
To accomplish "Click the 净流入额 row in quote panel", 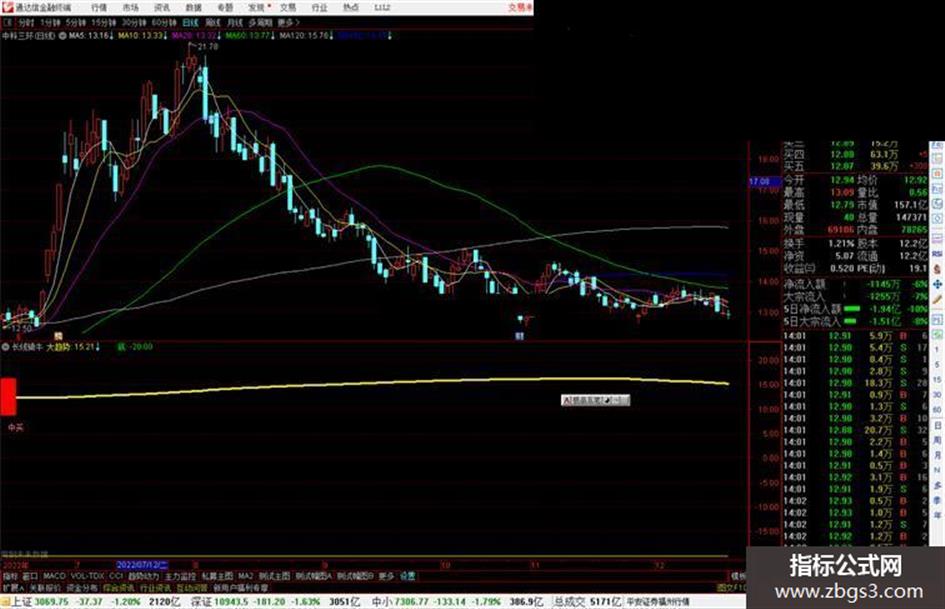I will [855, 283].
